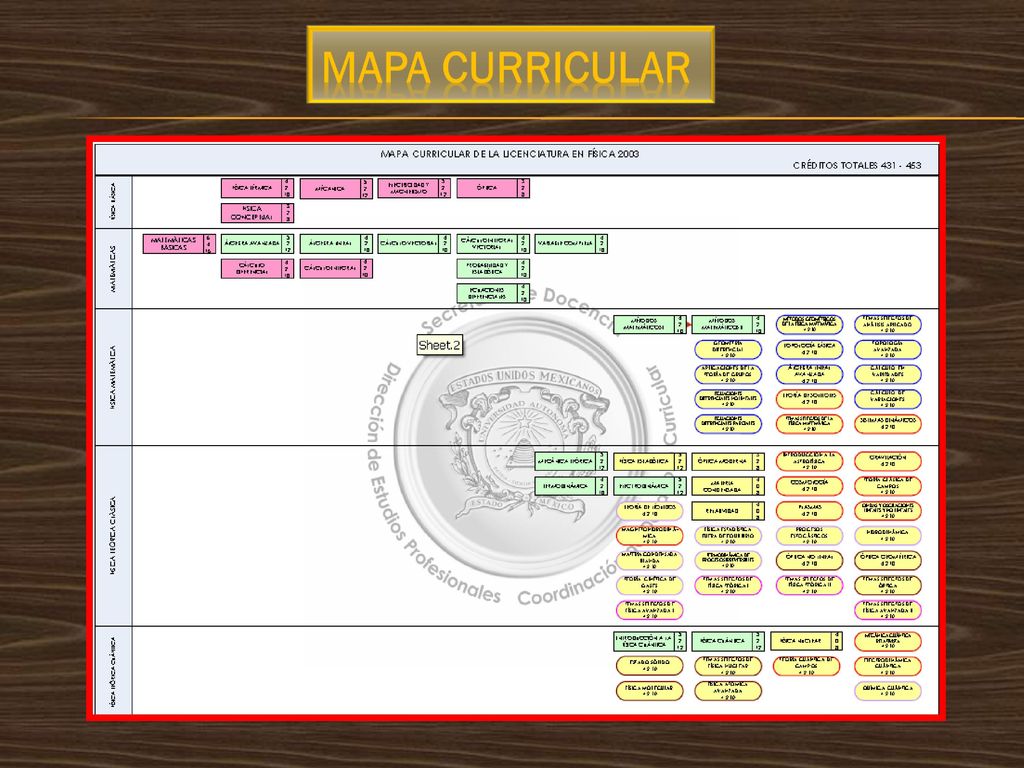This screenshot has height=768, width=1024.
Task: Click the 'FÍSICA TEÓRICA CUÁNTICA' vertical row label
Action: 114,673
